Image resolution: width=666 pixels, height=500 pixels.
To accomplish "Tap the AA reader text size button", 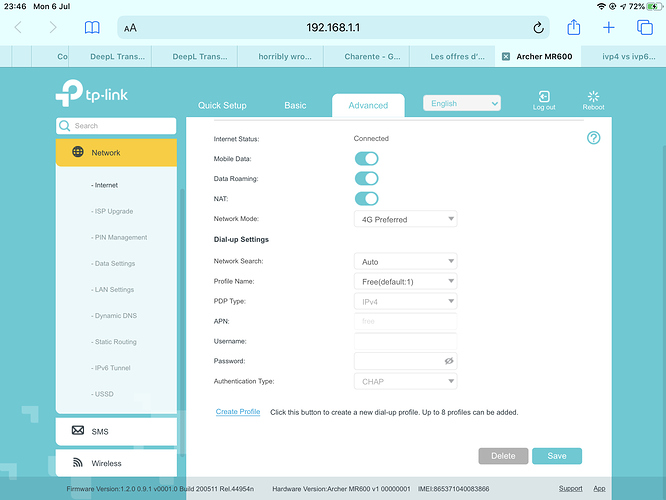I will tap(130, 28).
